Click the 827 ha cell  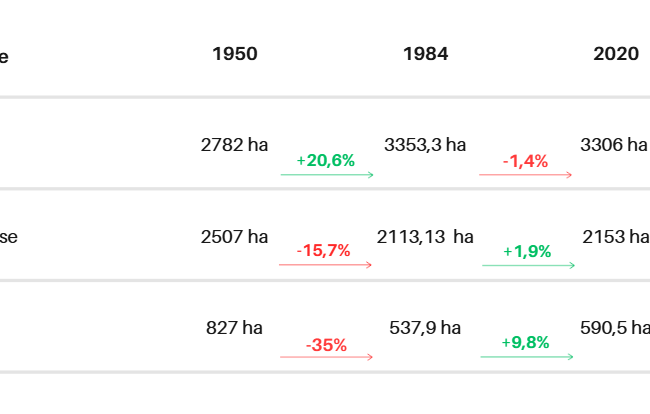point(234,327)
